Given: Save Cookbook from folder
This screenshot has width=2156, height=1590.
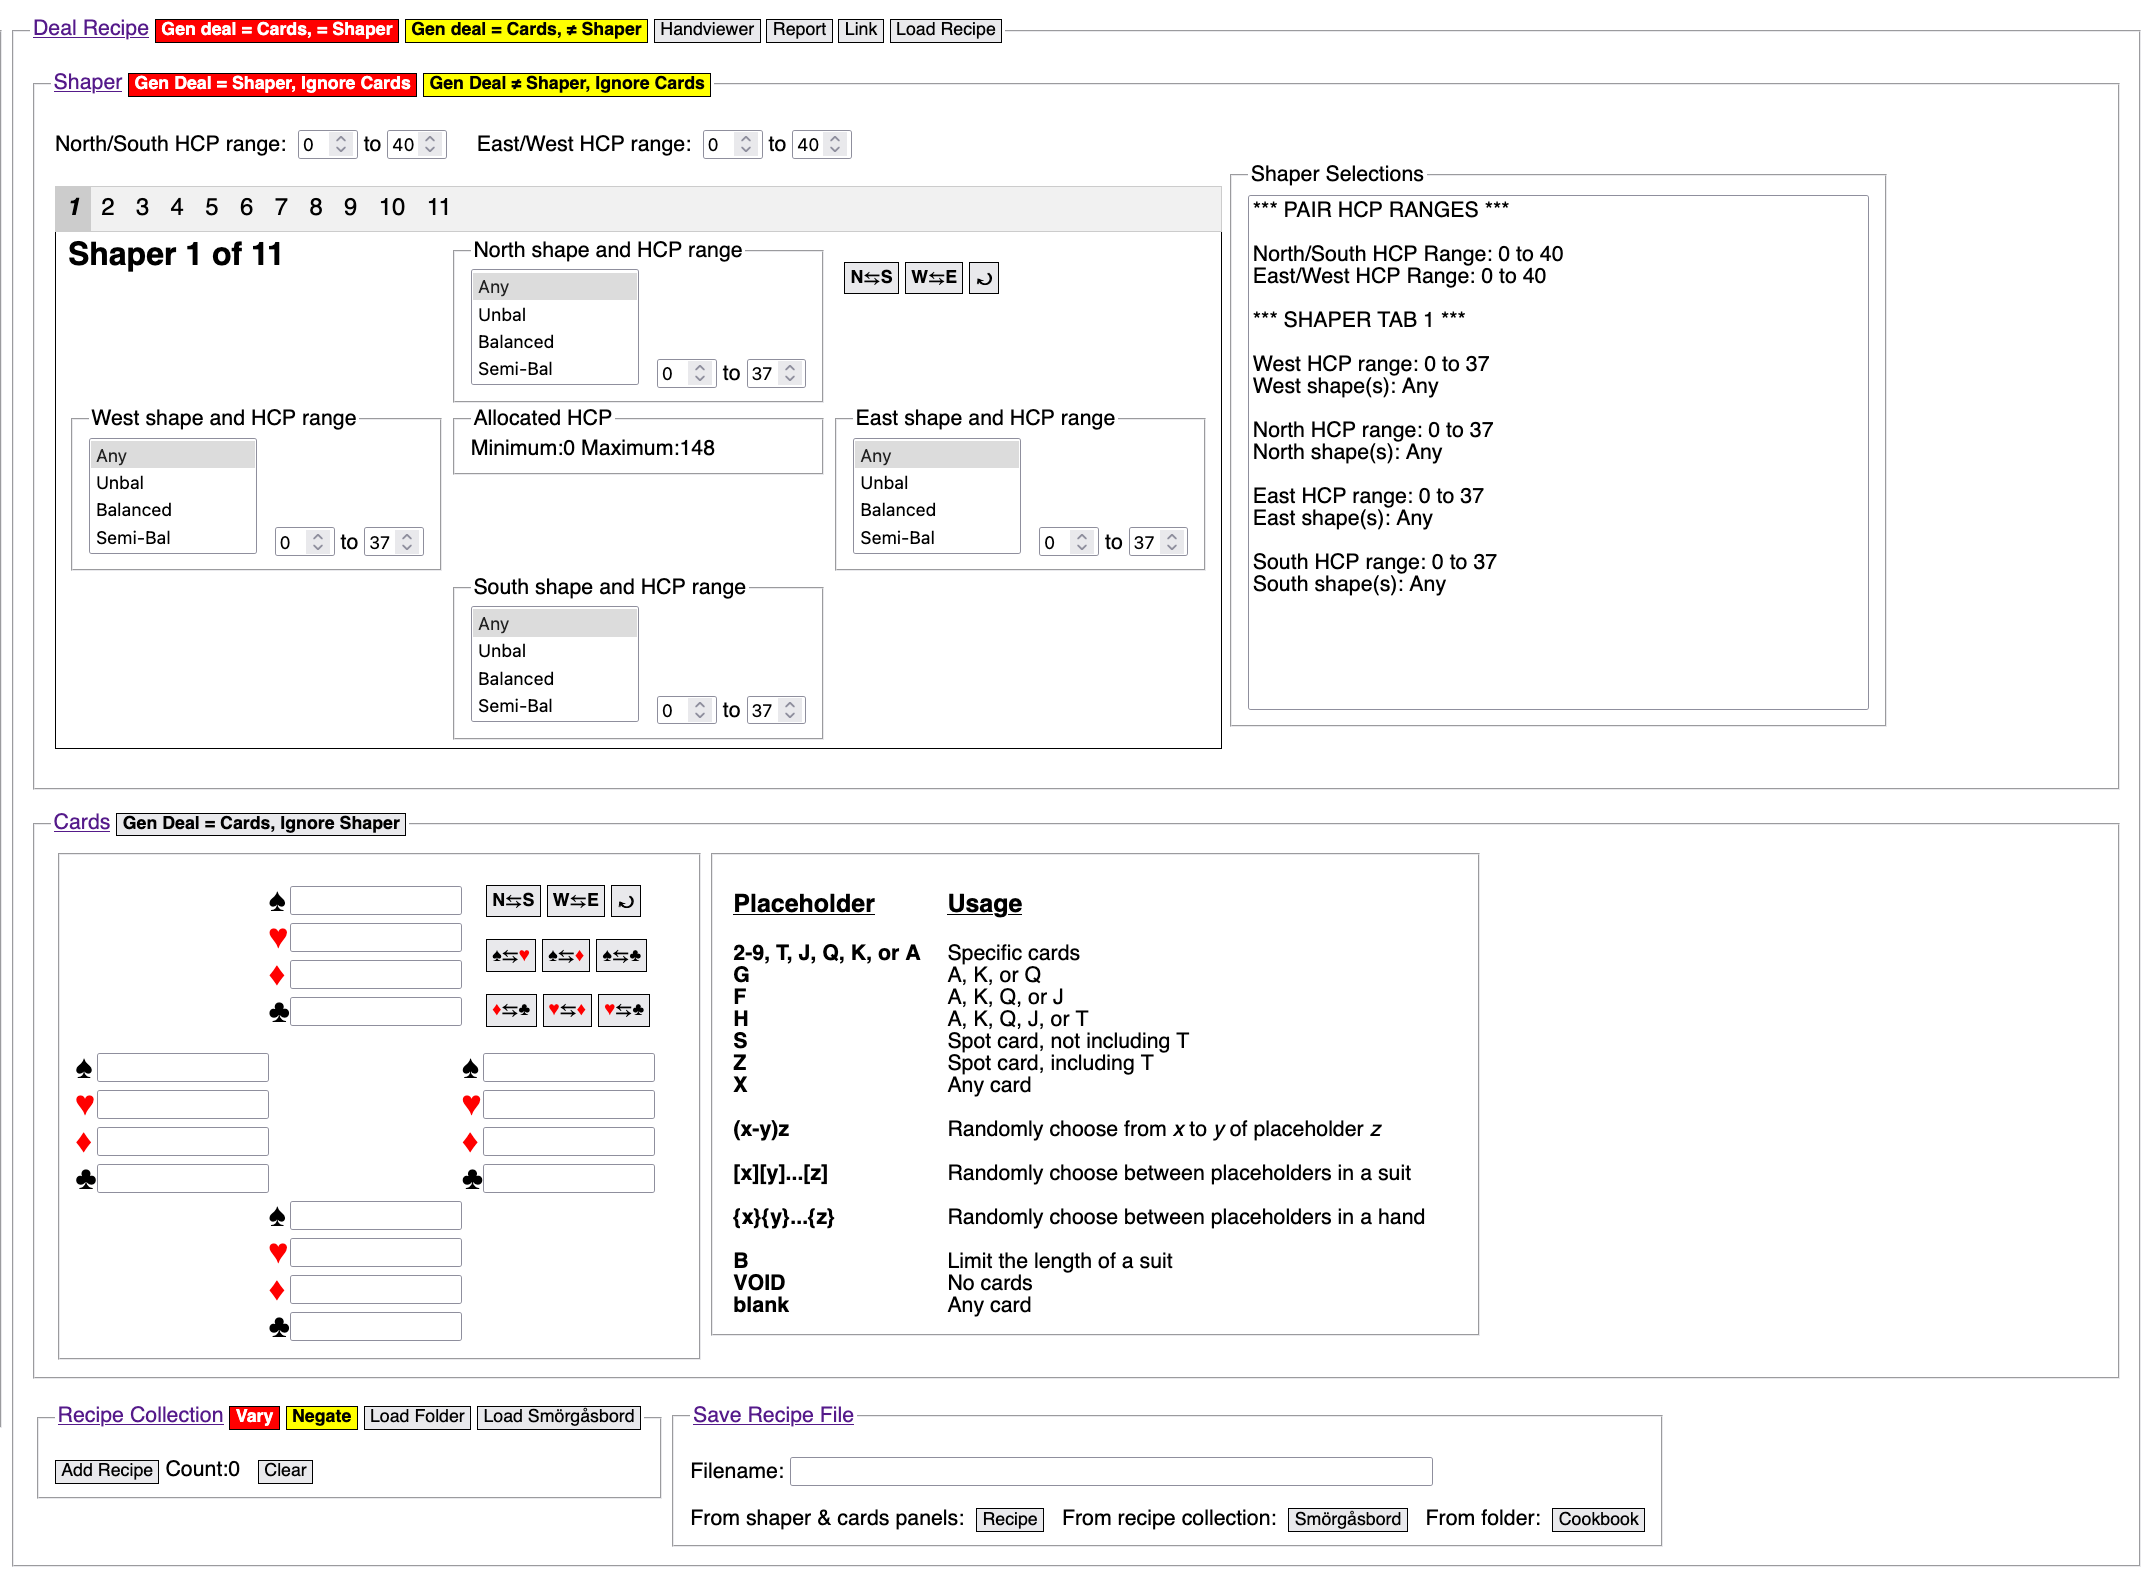Looking at the screenshot, I should 1598,1520.
